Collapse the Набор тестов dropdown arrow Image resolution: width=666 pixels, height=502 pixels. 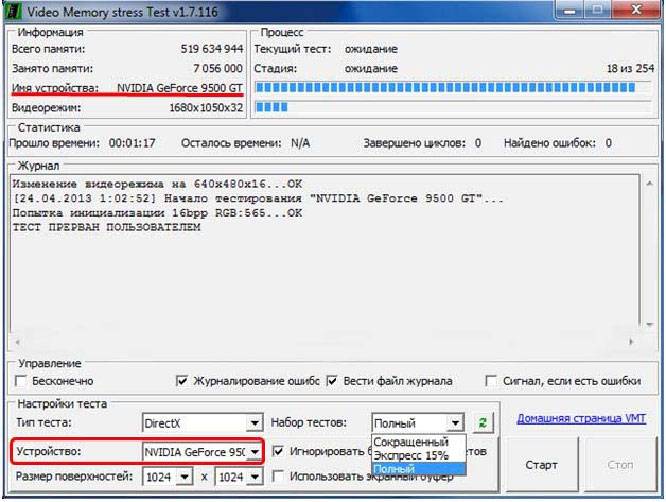coord(455,424)
